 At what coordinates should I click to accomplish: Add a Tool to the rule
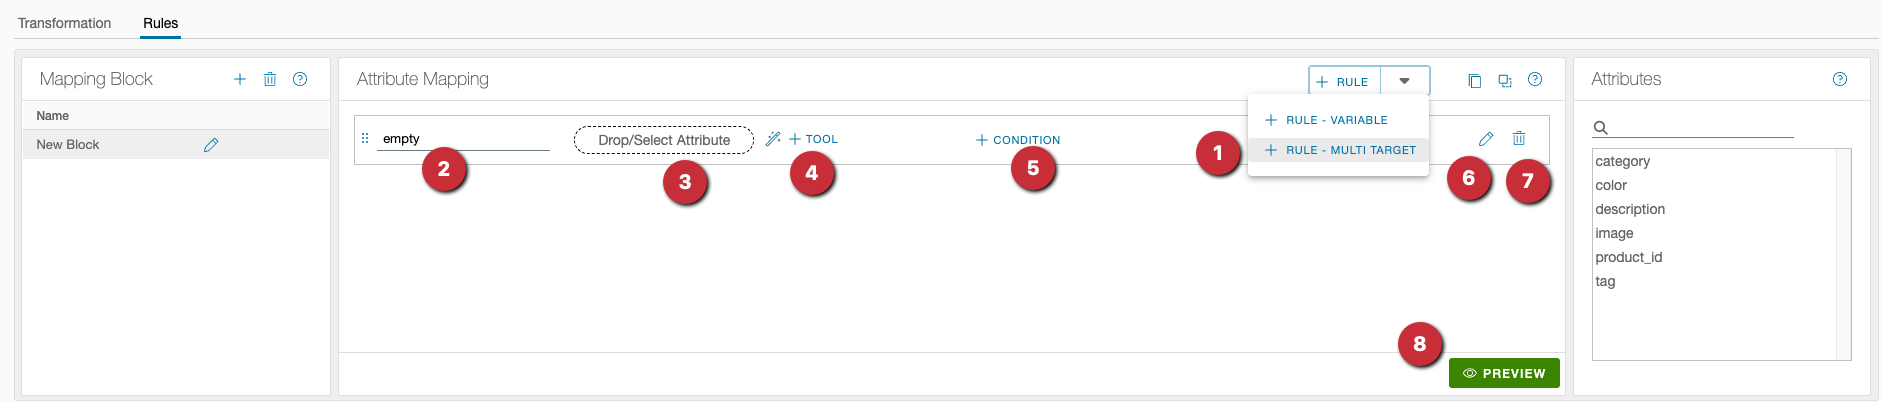(814, 139)
